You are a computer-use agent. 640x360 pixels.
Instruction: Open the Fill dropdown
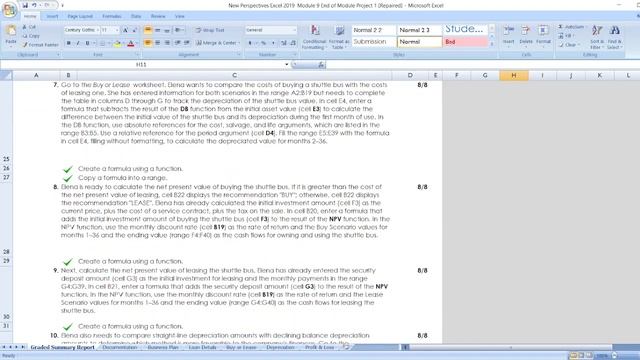pos(567,36)
